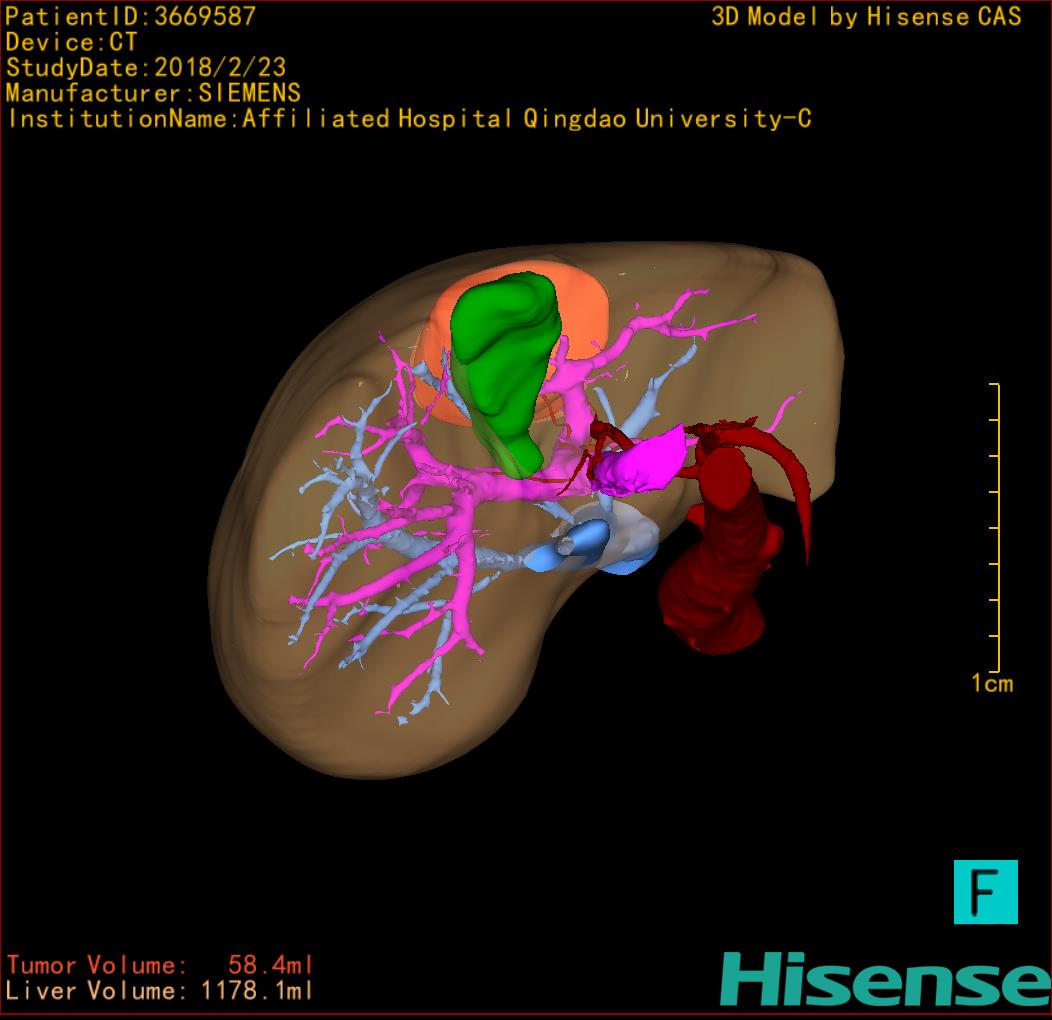Click the Tumor Volume 58.4ml readout
Image resolution: width=1052 pixels, height=1020 pixels.
160,965
